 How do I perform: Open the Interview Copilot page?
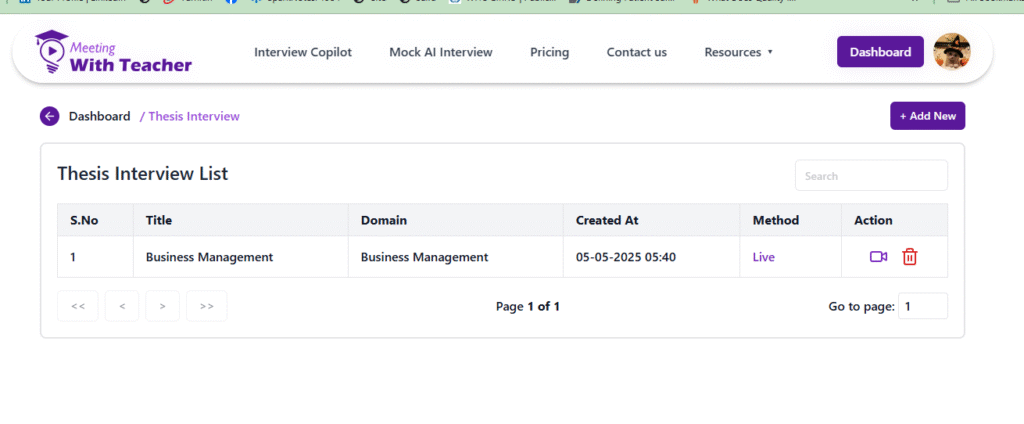(303, 52)
